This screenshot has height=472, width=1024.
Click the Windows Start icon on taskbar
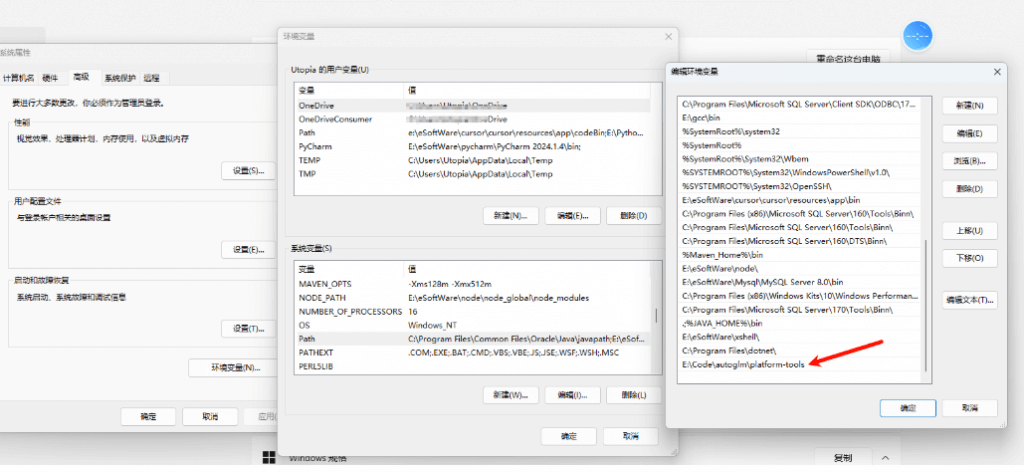point(270,458)
